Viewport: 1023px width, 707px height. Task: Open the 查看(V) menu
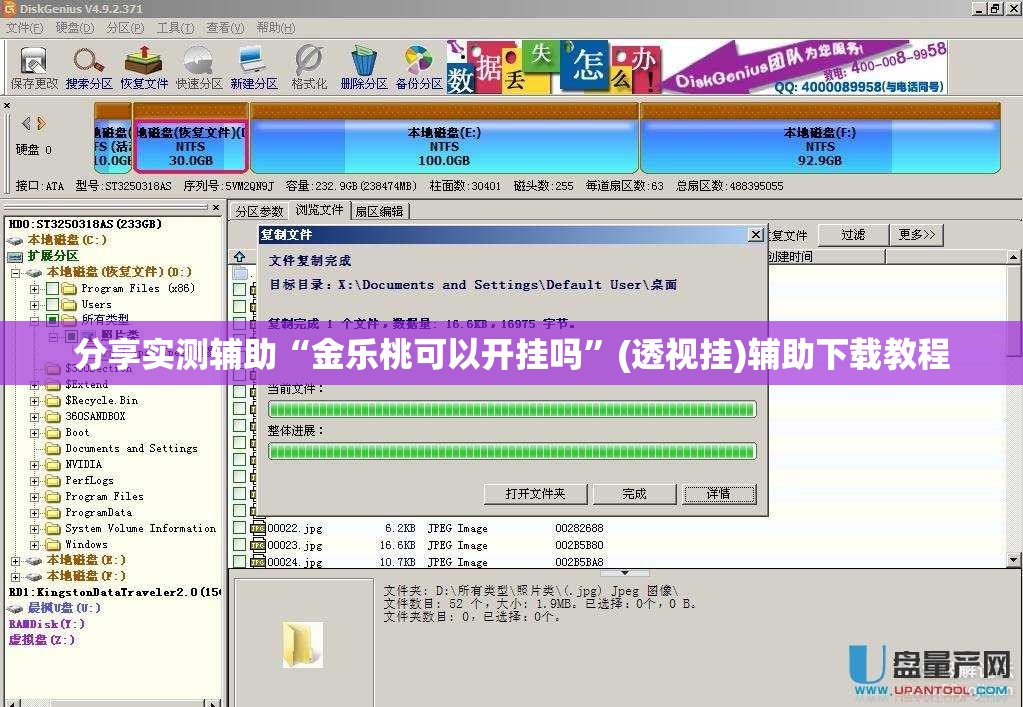point(224,28)
